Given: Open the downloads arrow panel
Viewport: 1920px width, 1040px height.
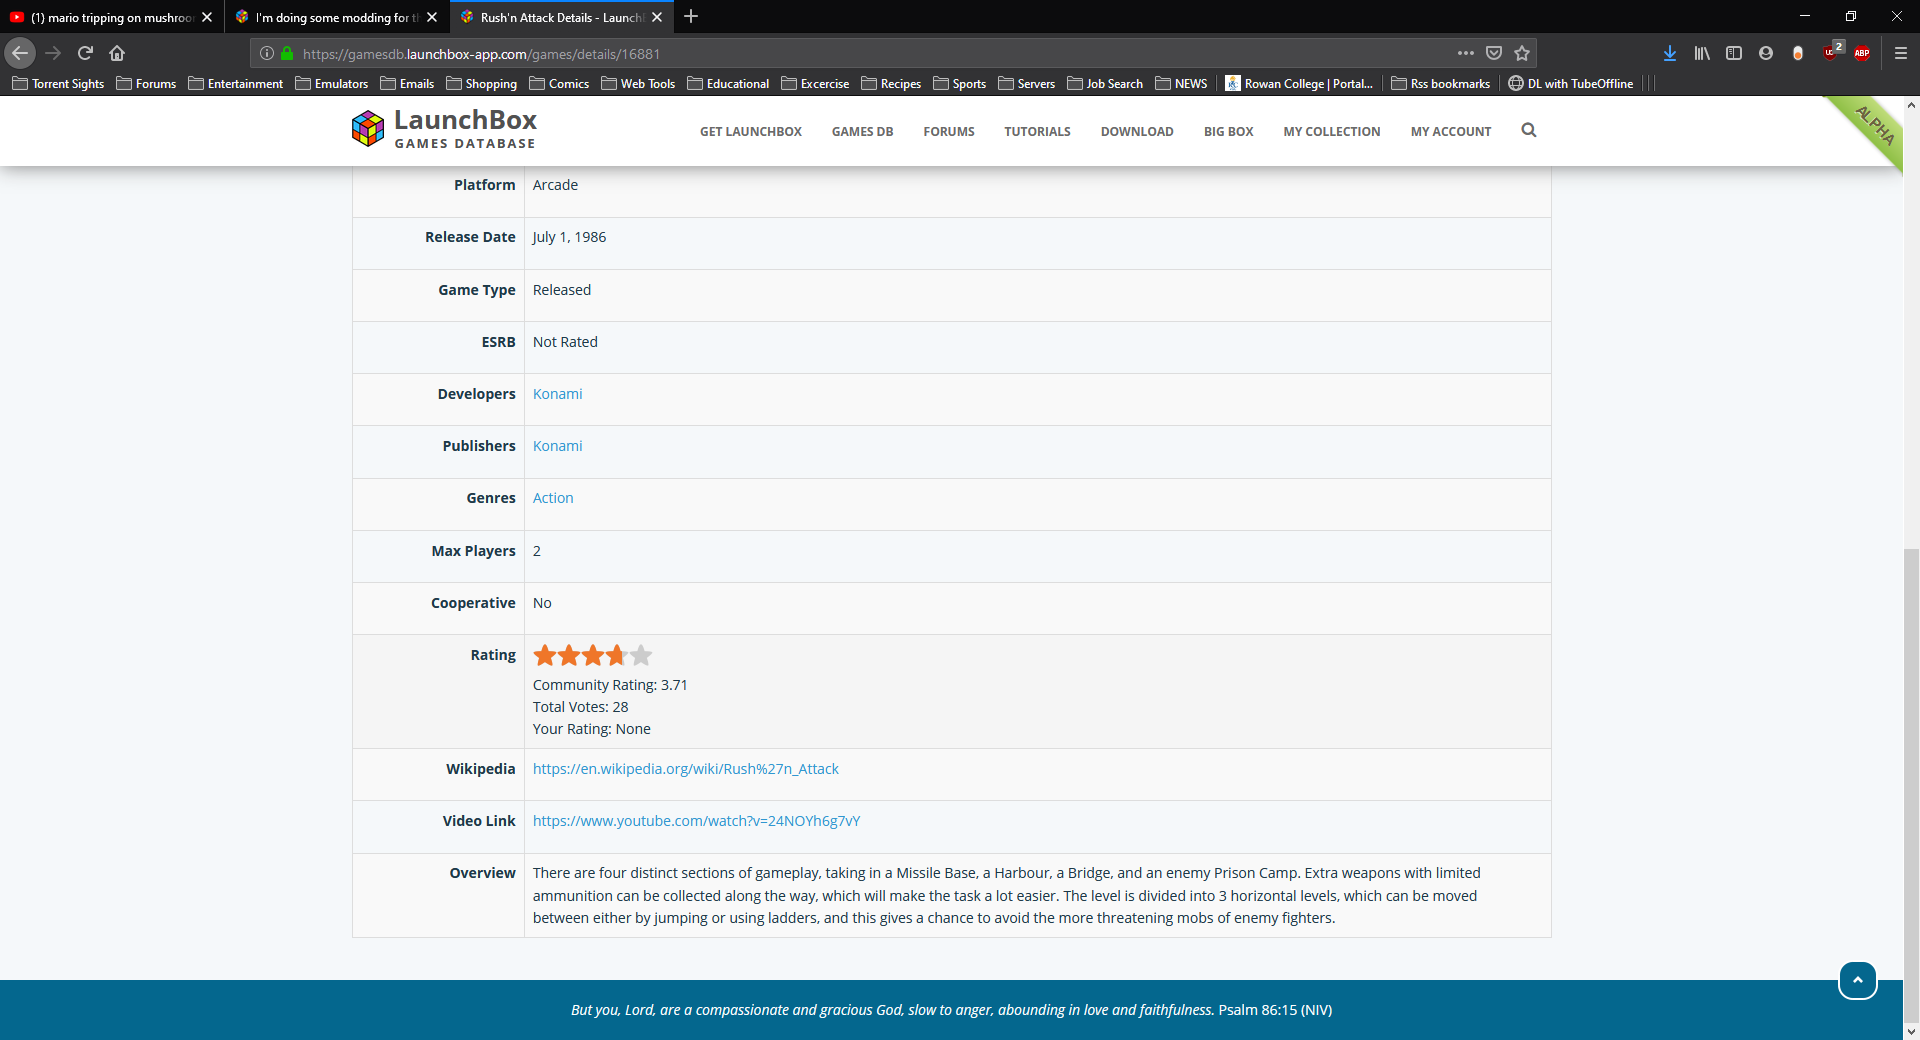Looking at the screenshot, I should coord(1670,53).
